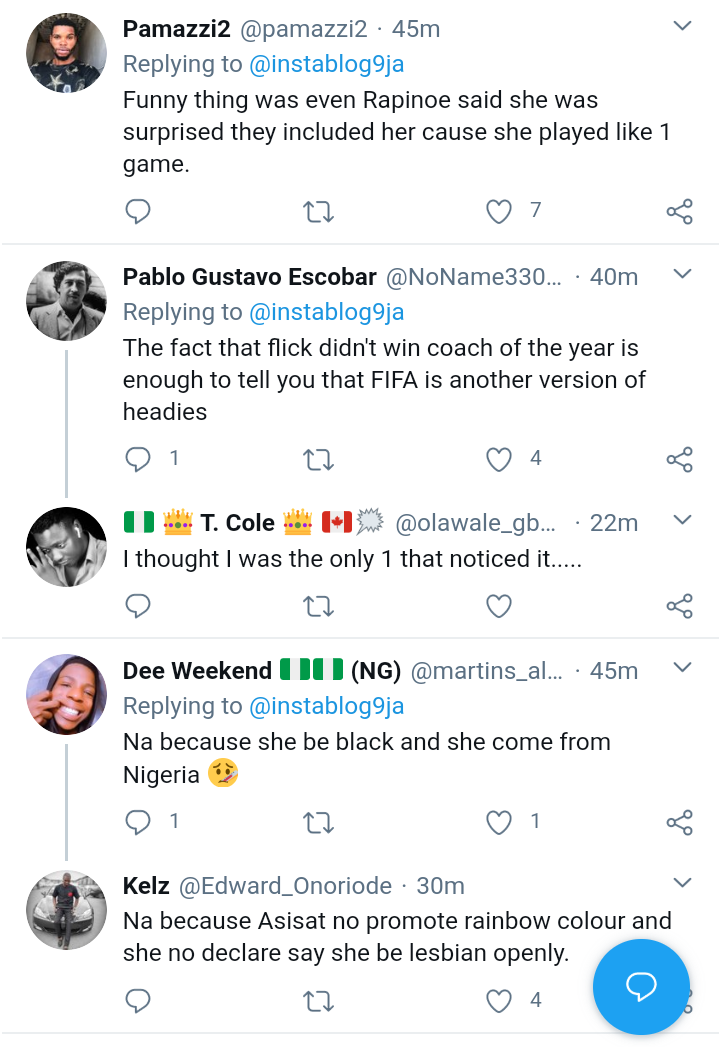720x1047 pixels.
Task: Open the floating compose reply button
Action: 641,987
